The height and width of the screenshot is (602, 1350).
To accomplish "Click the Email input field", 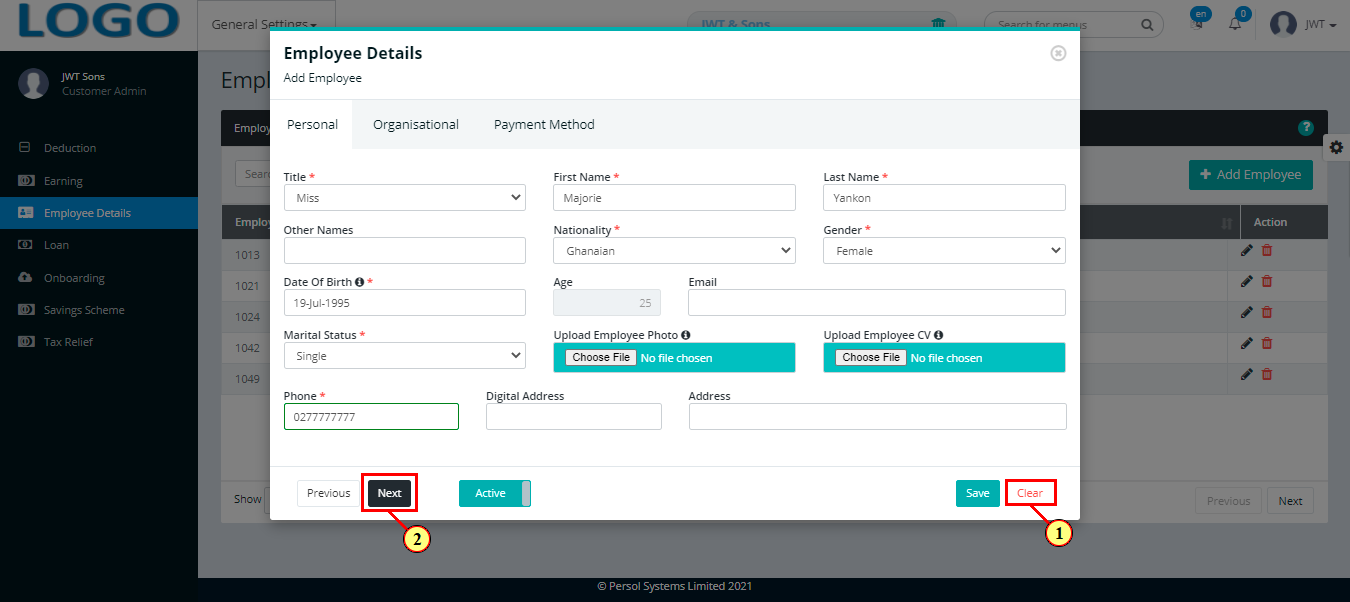I will click(x=877, y=303).
